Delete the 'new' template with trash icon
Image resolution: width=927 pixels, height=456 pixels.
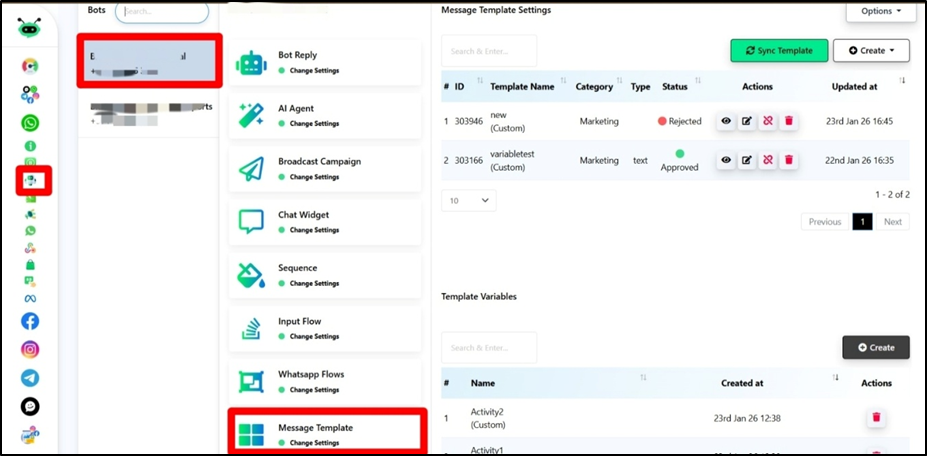point(788,121)
